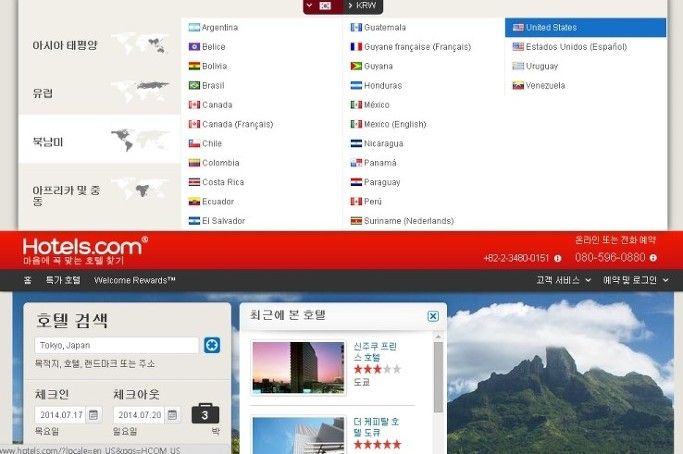Open Welcome Rewards navigation item
This screenshot has height=454, width=683.
[x=135, y=280]
